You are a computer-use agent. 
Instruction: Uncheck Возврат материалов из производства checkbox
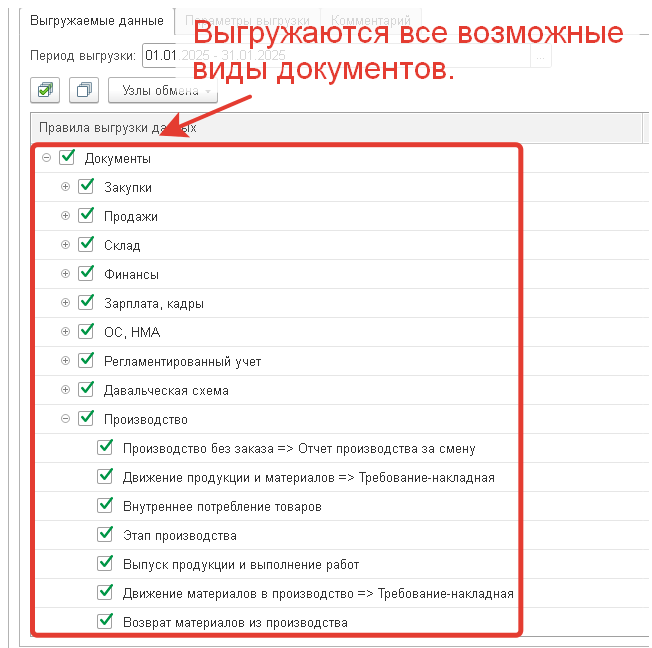(105, 621)
